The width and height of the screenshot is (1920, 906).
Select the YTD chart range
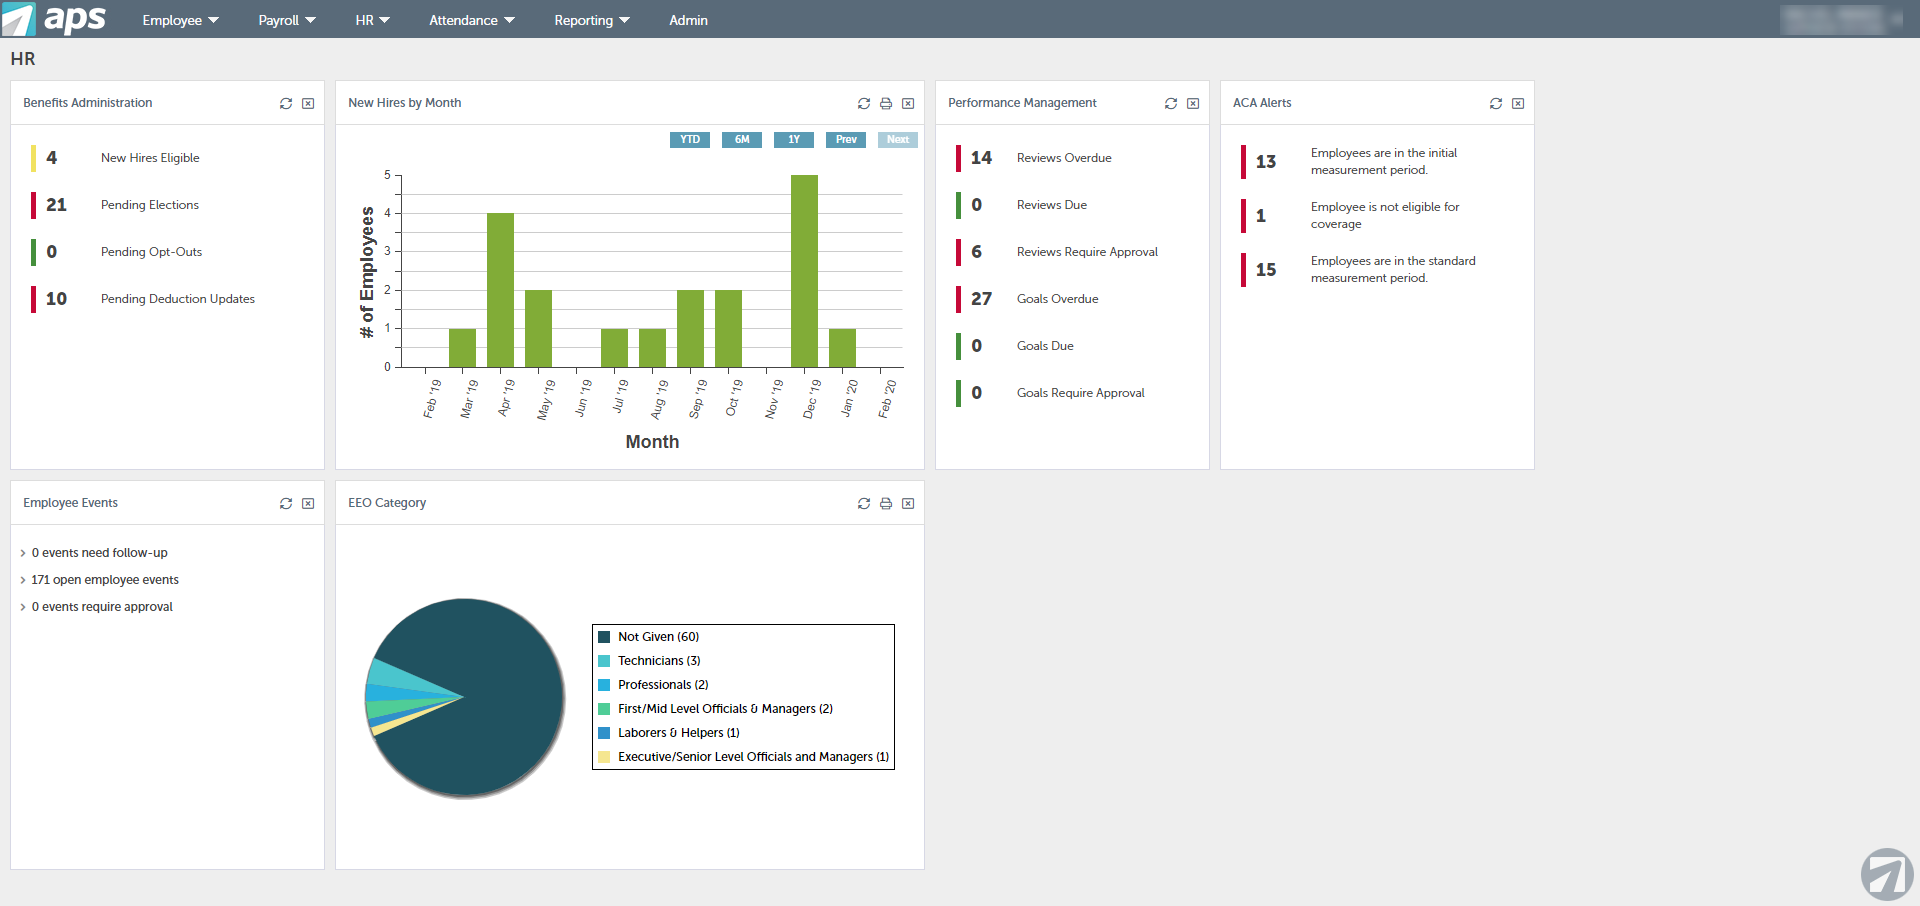click(690, 140)
